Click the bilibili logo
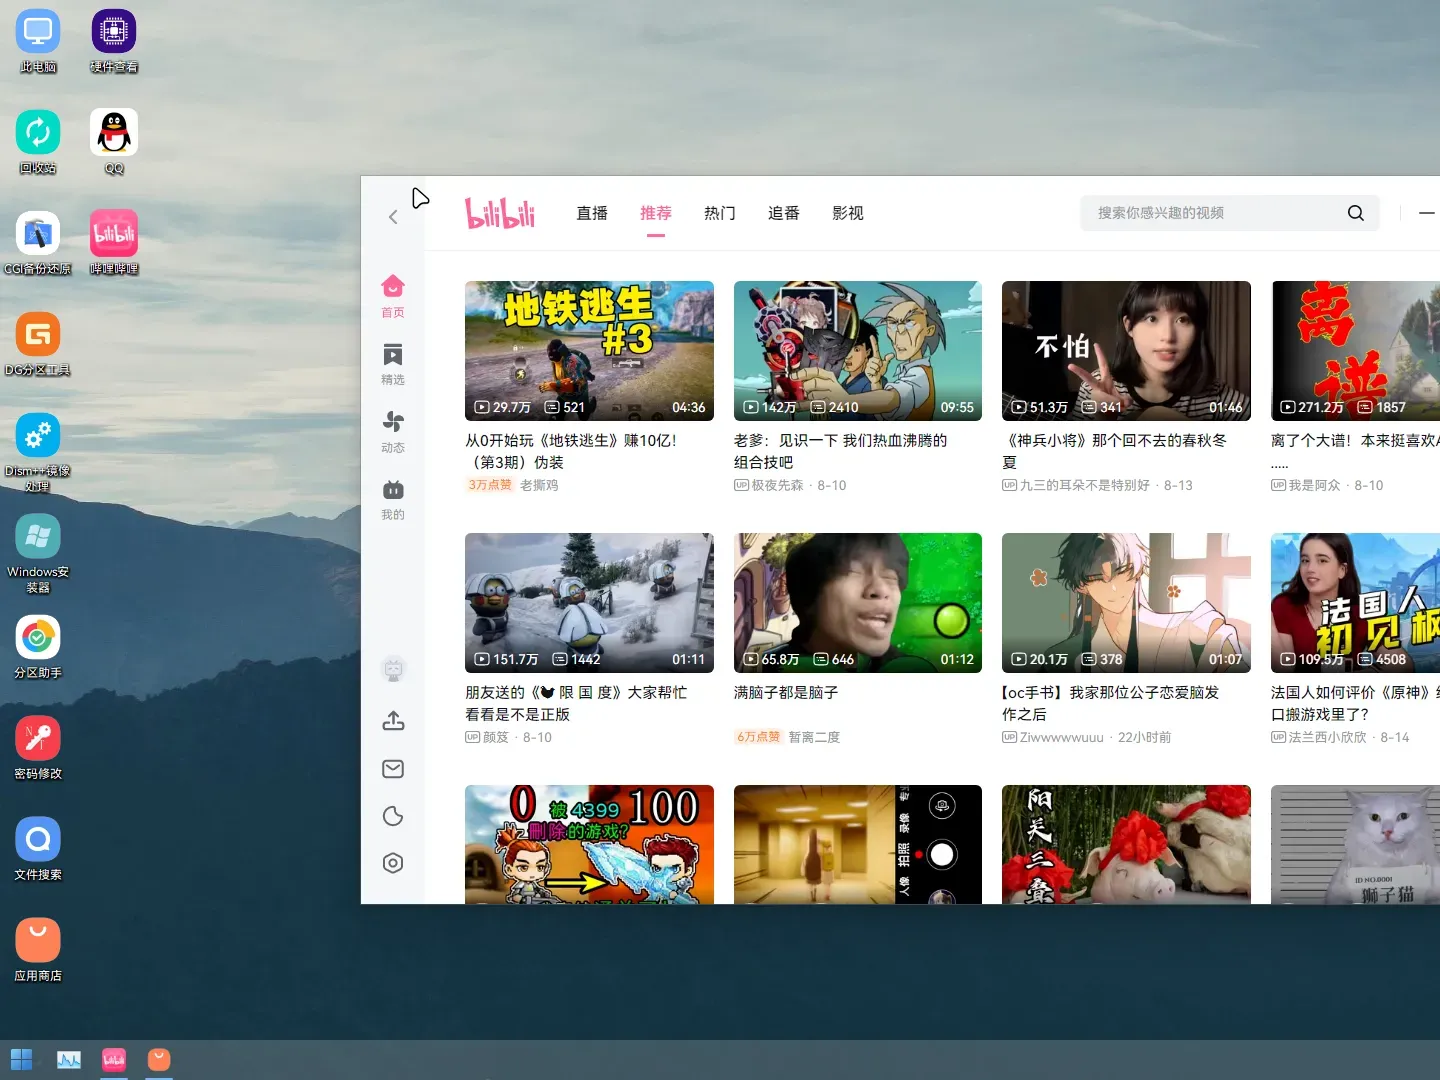This screenshot has width=1440, height=1080. (x=500, y=213)
